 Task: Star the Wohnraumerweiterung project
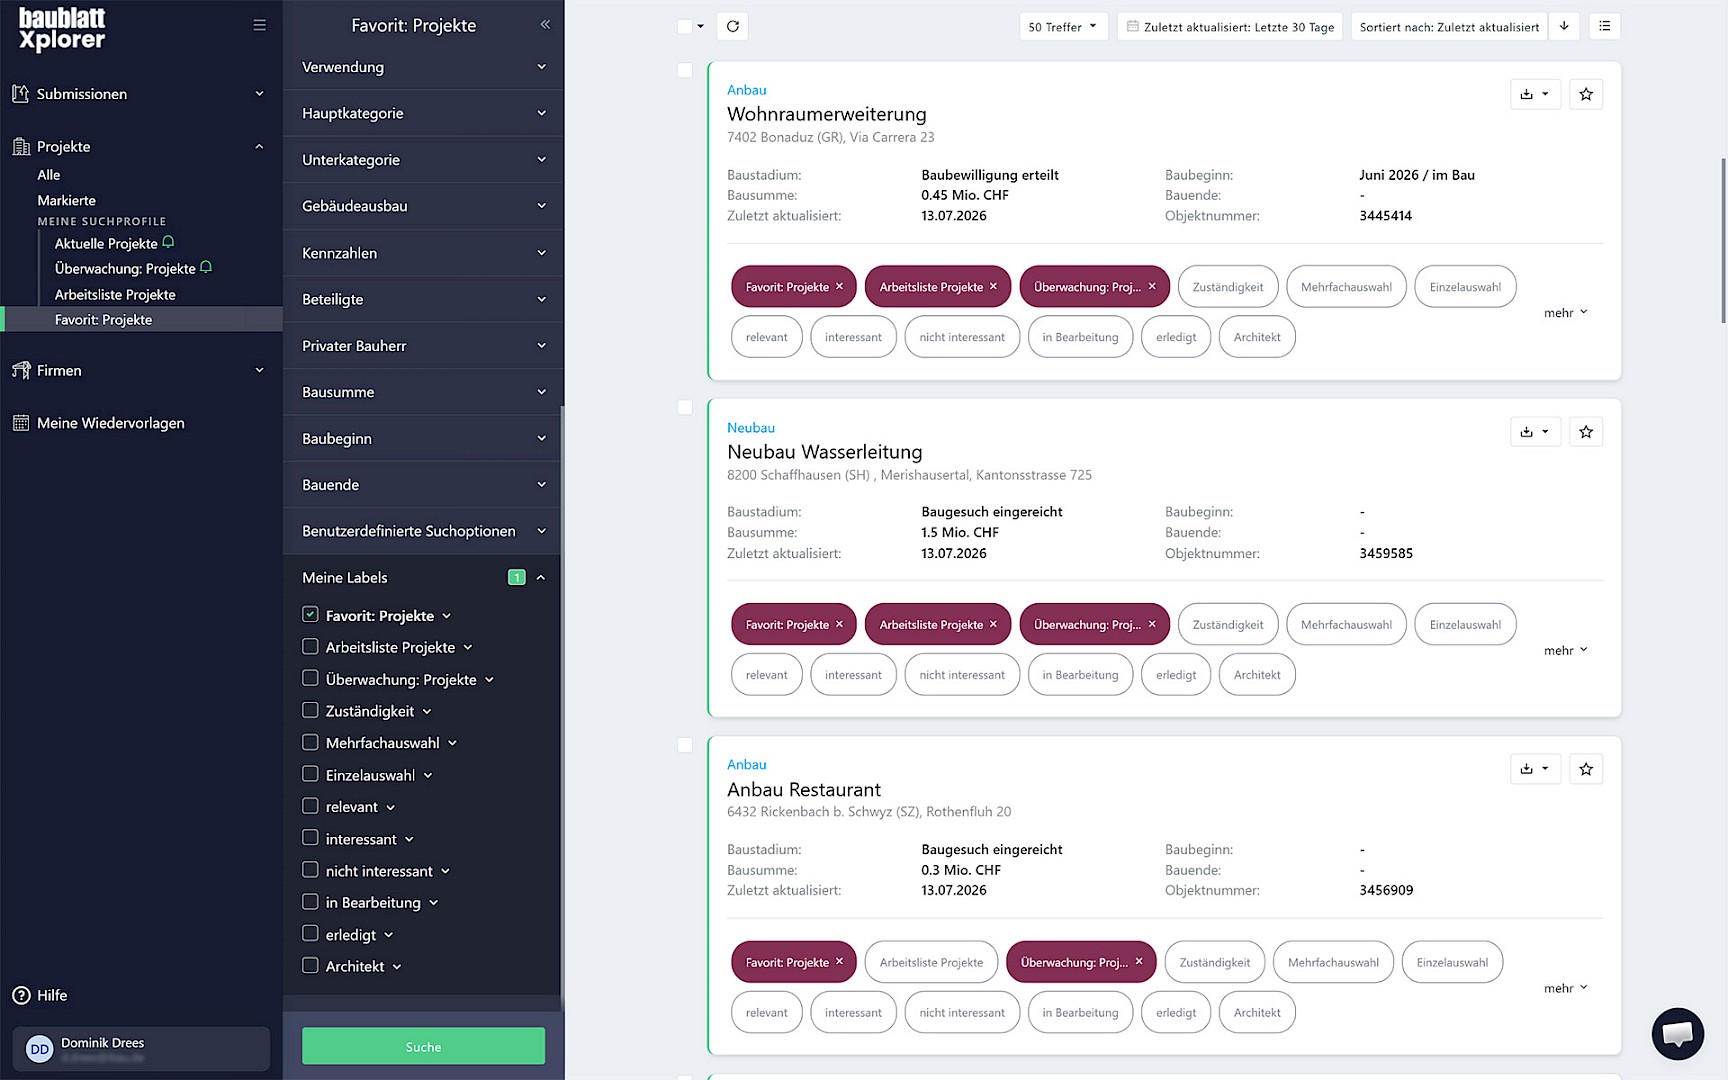pos(1586,94)
